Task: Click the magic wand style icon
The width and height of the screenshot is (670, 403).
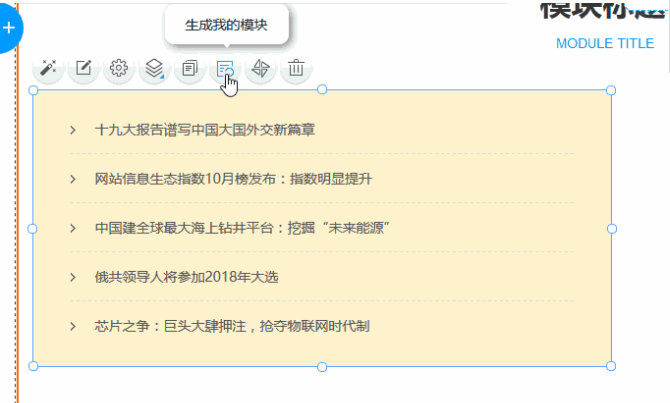Action: click(x=48, y=68)
